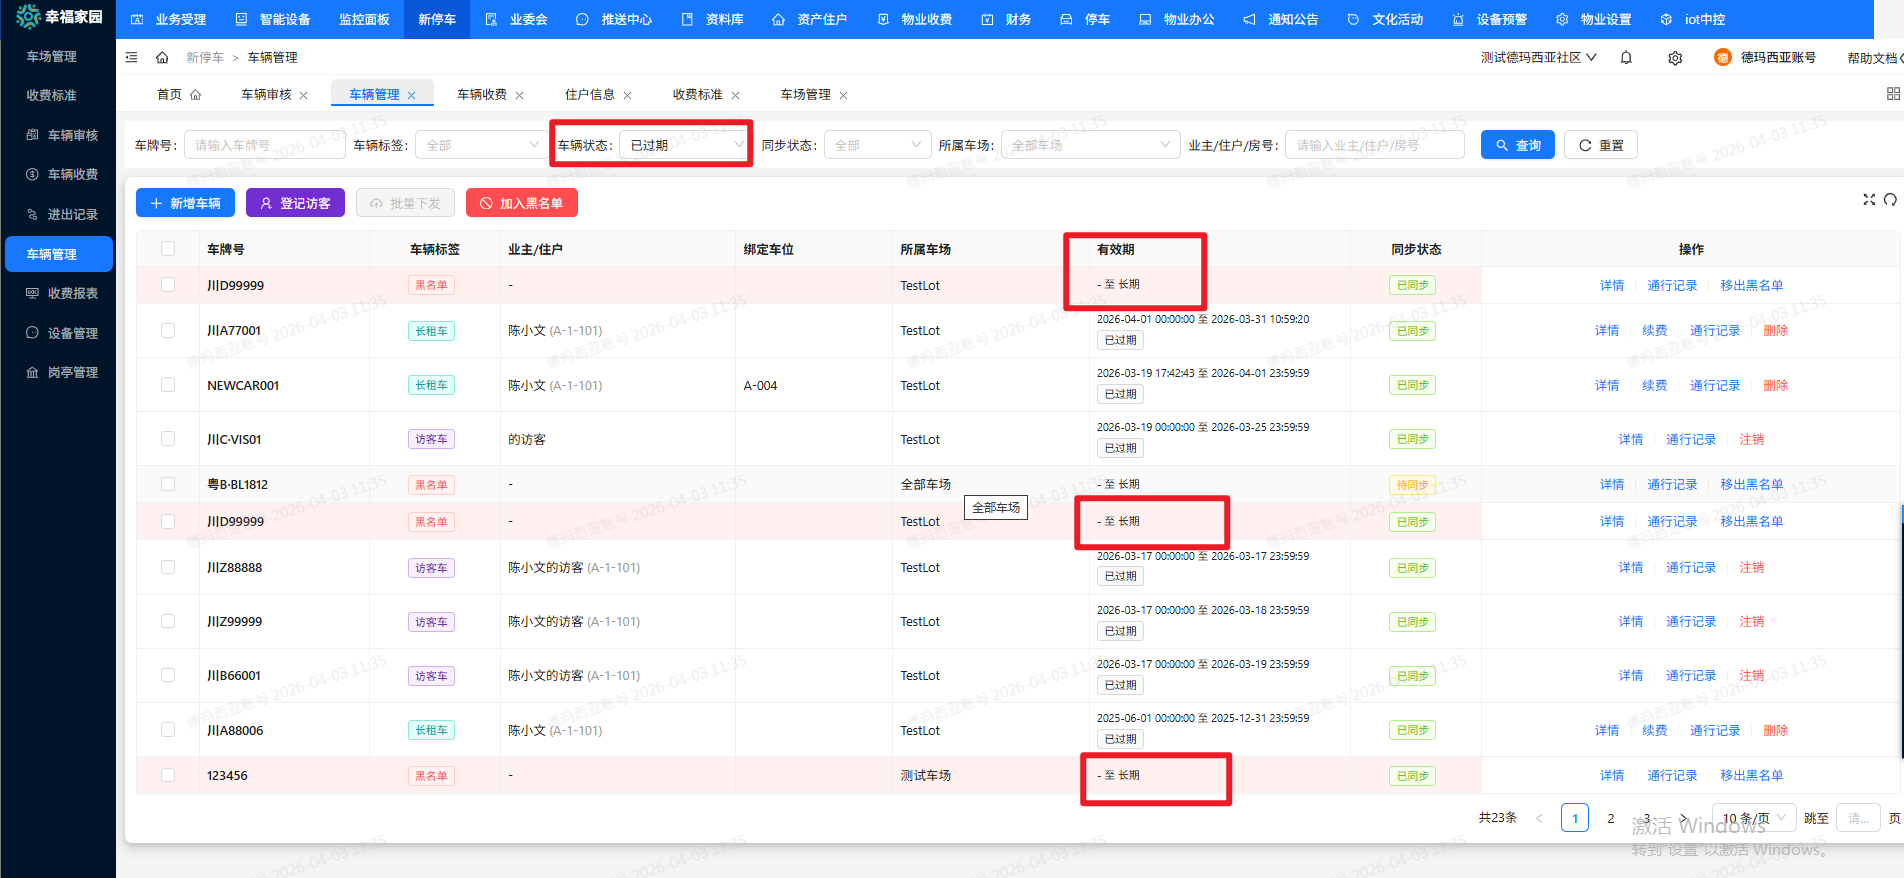Open the 测试德玛西亚社区 community selector
1904x878 pixels.
(1538, 58)
